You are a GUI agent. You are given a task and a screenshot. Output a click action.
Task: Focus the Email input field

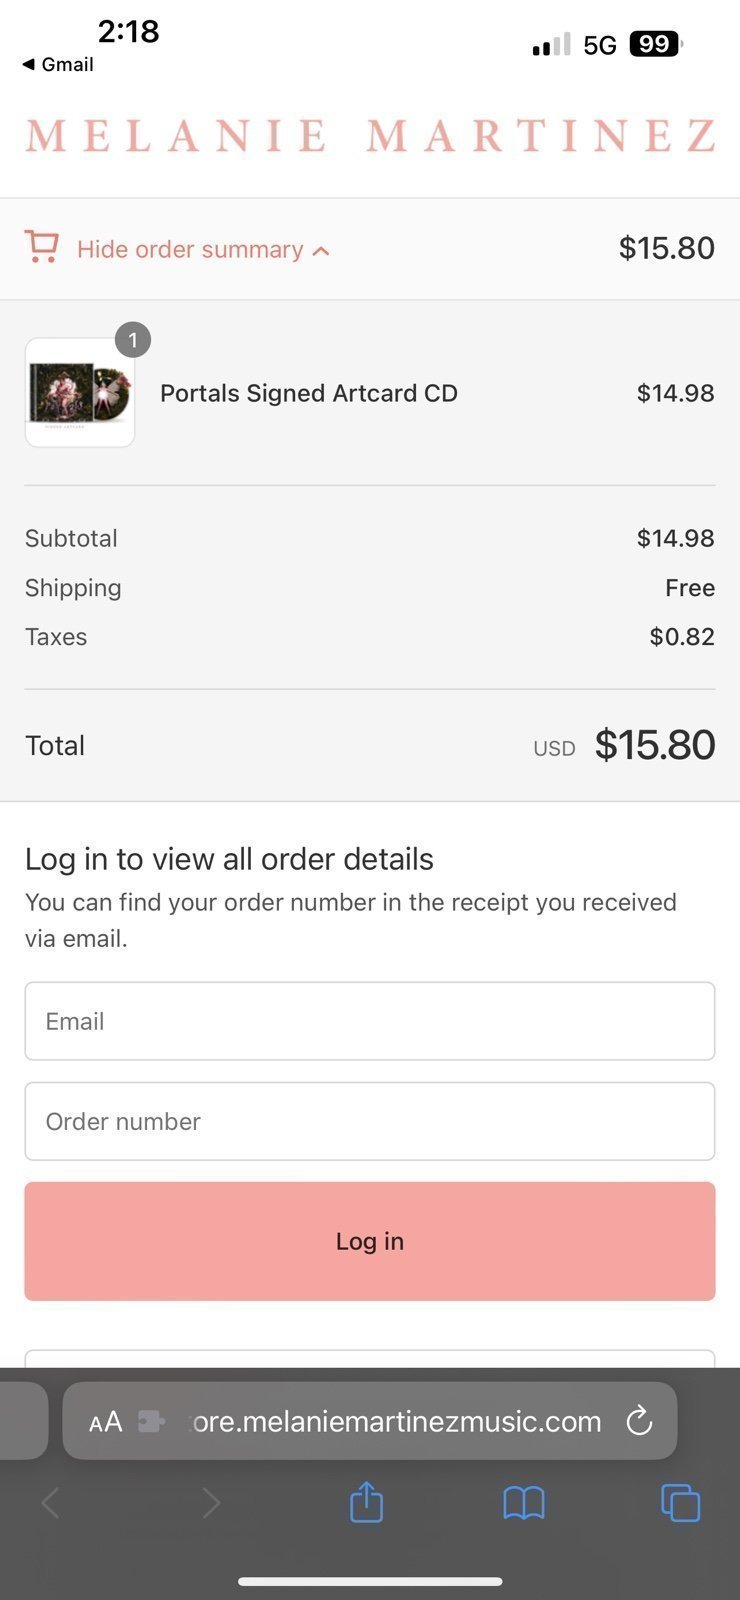370,1021
